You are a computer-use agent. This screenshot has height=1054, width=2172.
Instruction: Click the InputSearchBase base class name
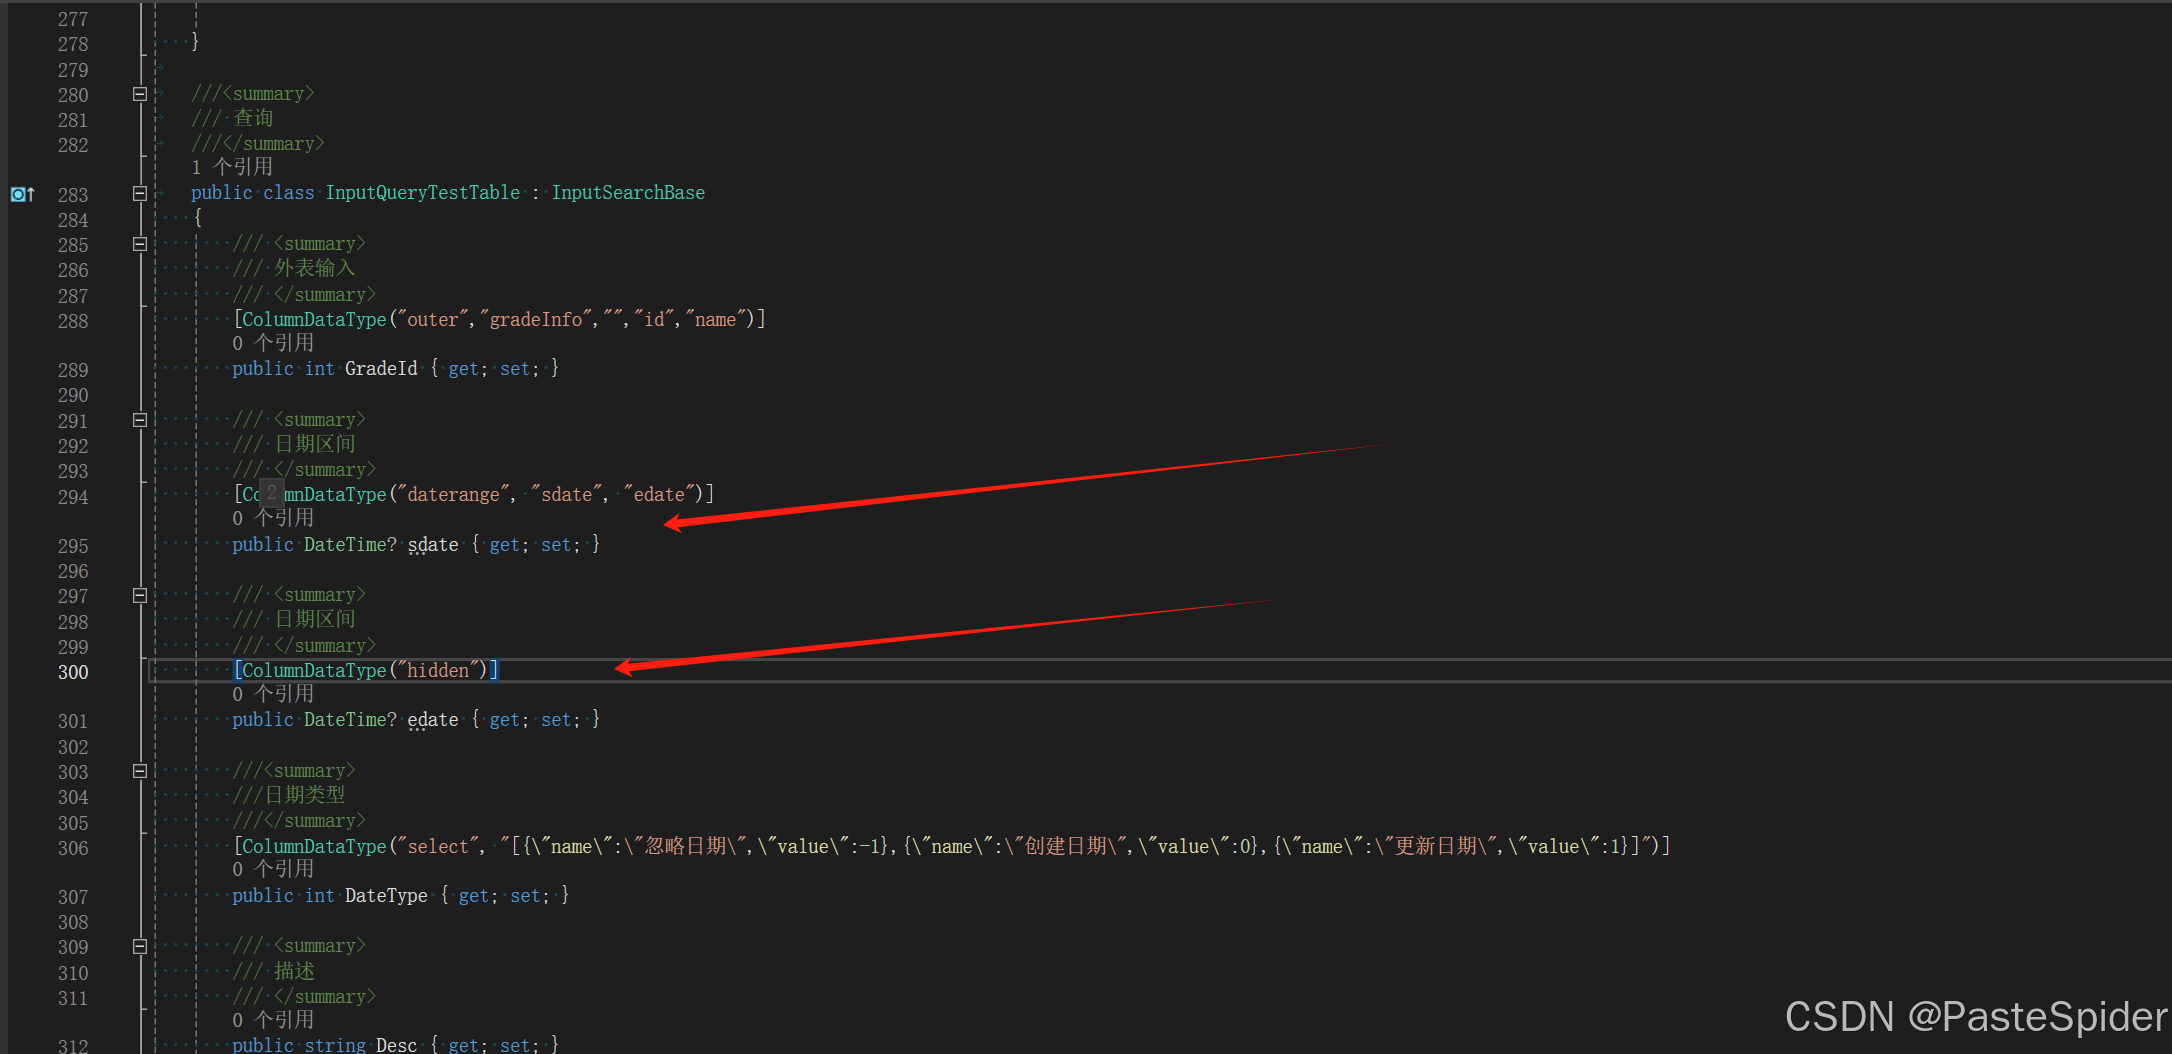pos(628,192)
